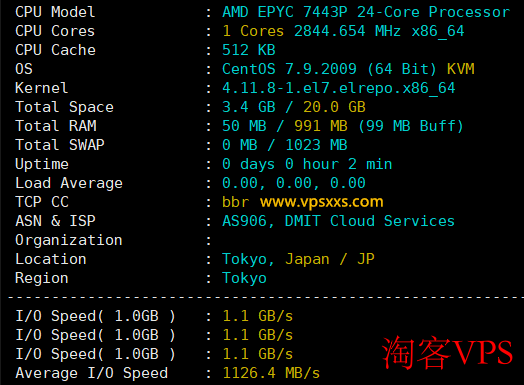Click the bbr congestion control value

[x=236, y=203]
